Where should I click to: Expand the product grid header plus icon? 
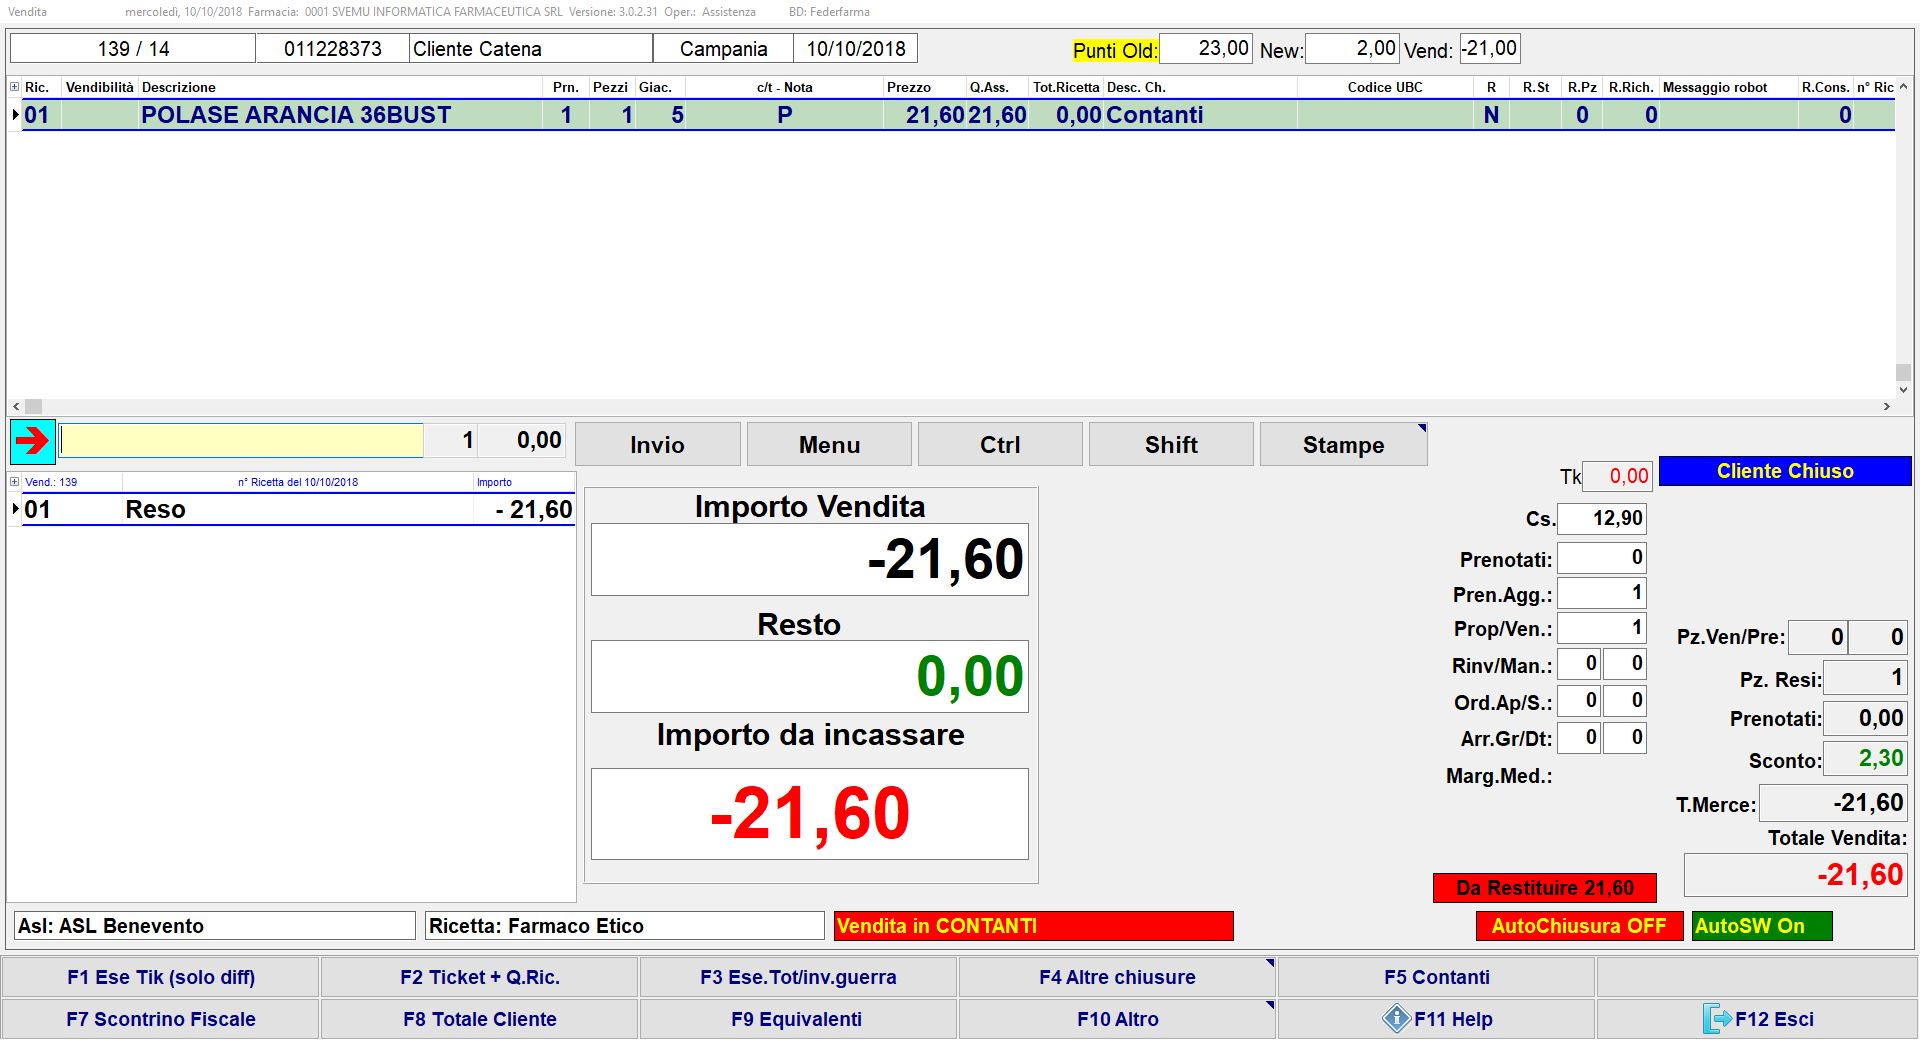click(x=14, y=87)
